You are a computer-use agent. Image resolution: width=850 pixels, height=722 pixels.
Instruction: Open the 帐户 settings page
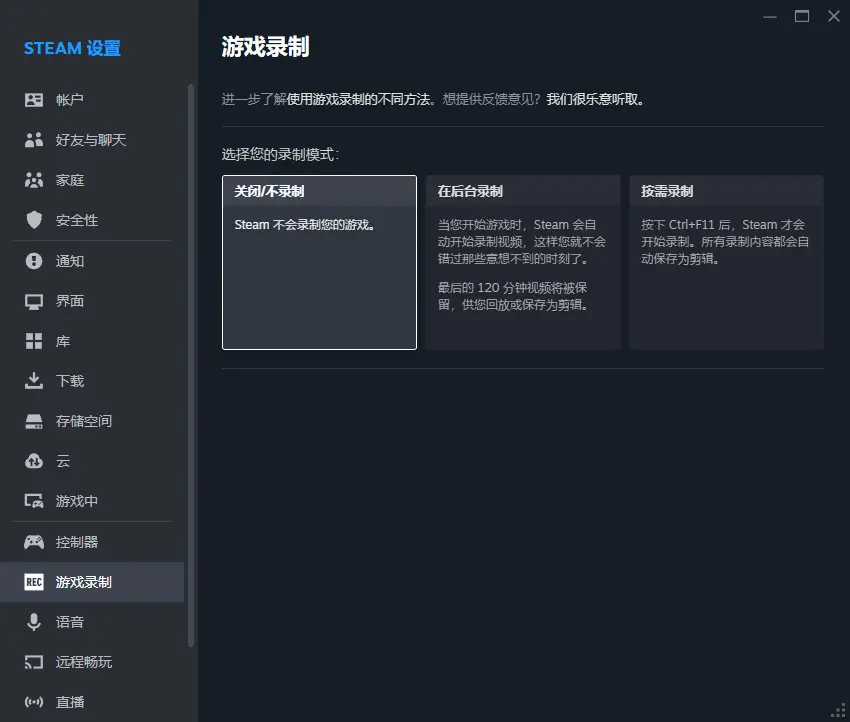(x=92, y=100)
